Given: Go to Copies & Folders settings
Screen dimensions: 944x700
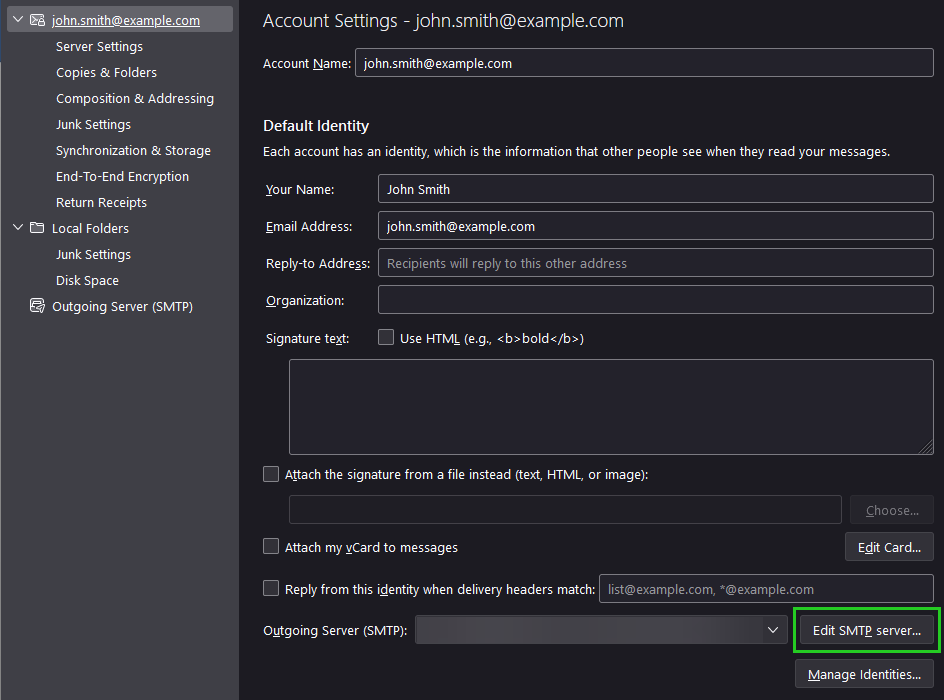Looking at the screenshot, I should (106, 72).
